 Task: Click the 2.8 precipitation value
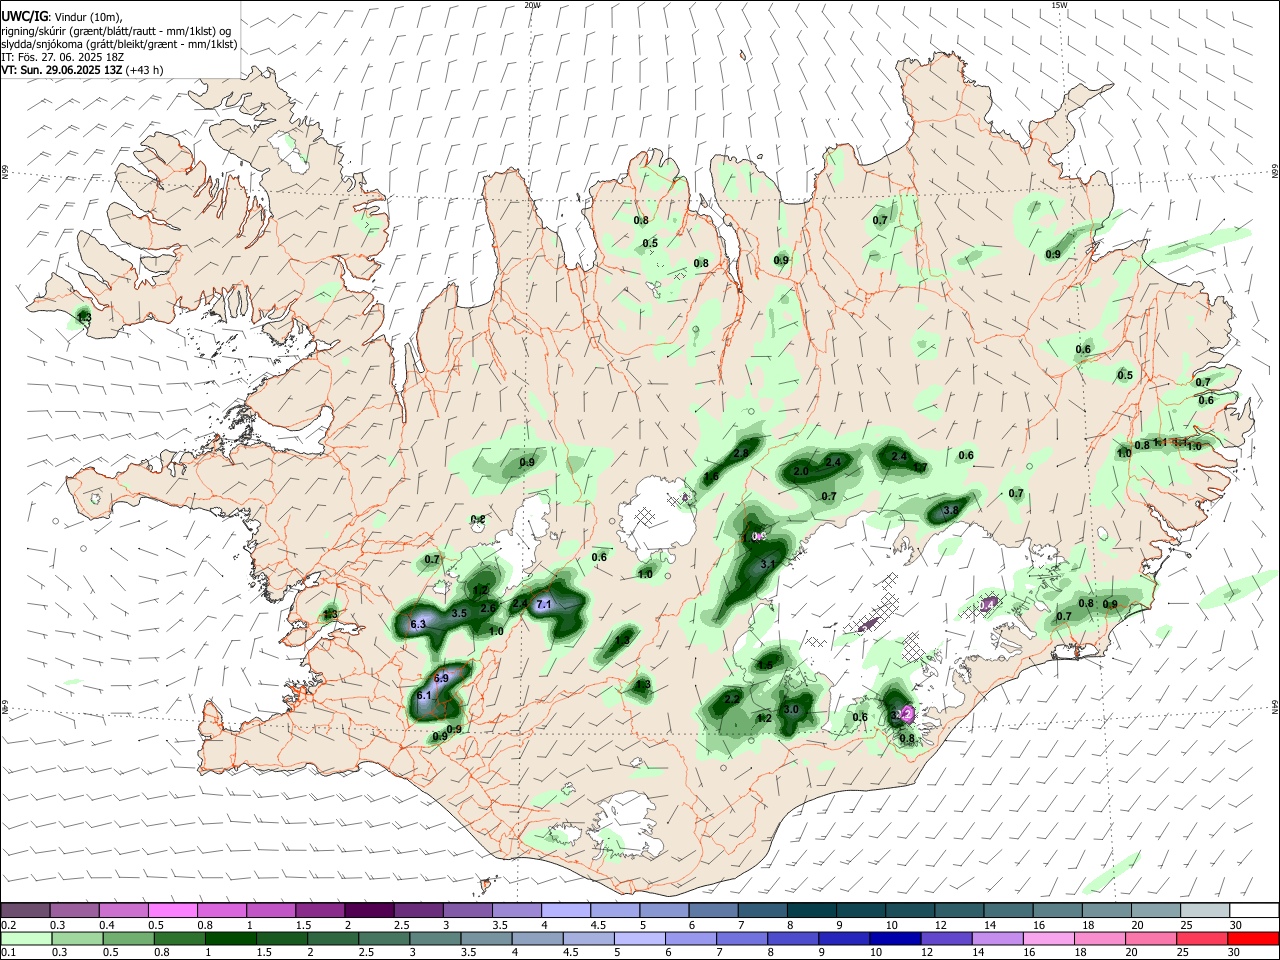(741, 453)
